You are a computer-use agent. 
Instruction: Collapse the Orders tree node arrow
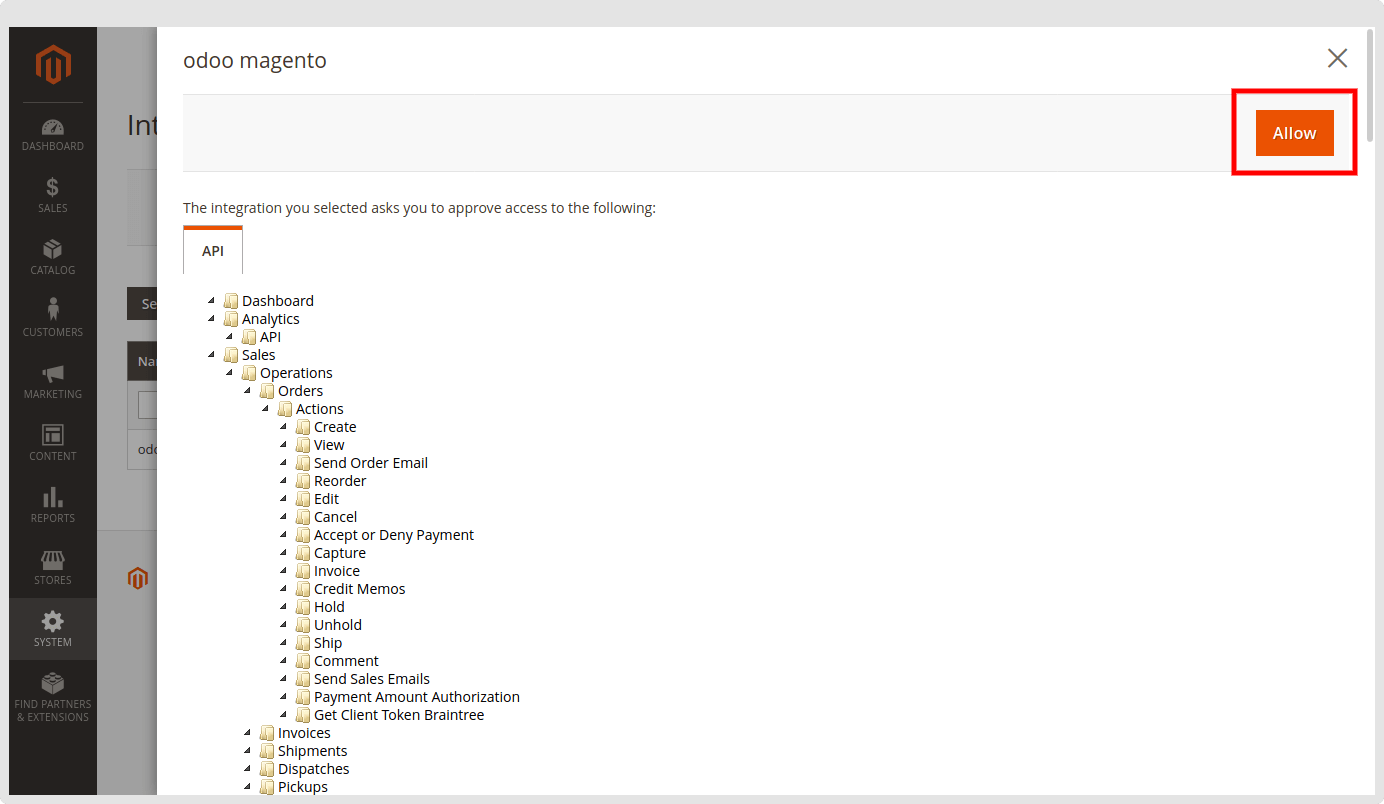pos(248,391)
